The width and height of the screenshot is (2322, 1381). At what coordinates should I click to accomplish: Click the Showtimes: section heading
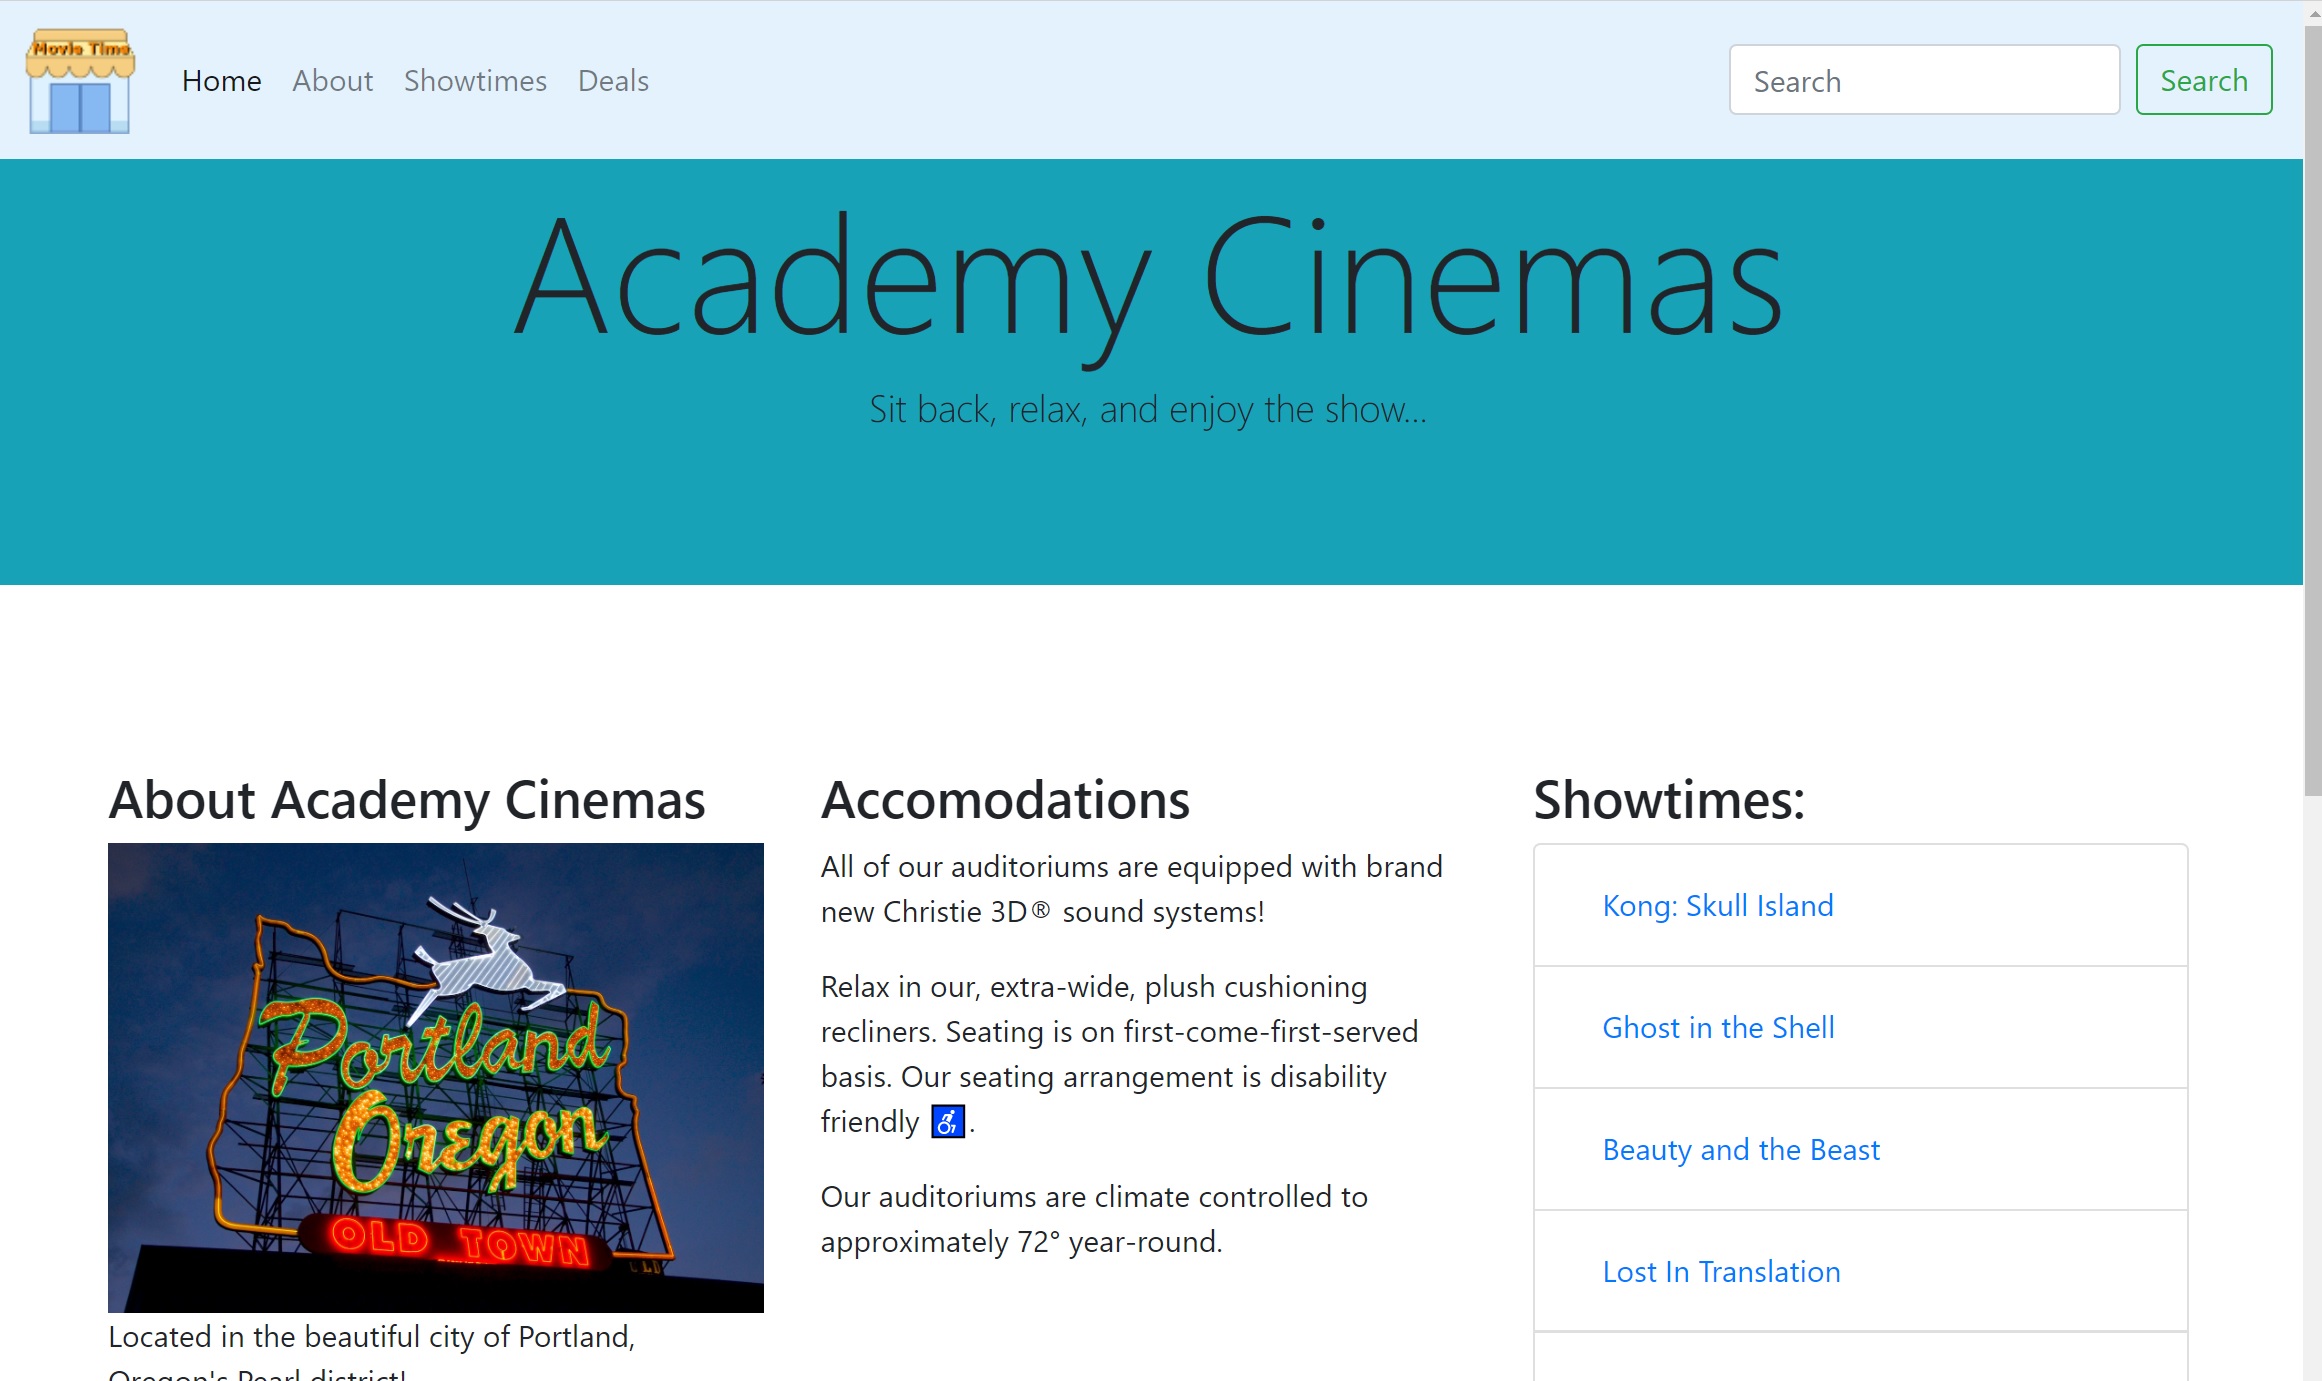tap(1669, 800)
